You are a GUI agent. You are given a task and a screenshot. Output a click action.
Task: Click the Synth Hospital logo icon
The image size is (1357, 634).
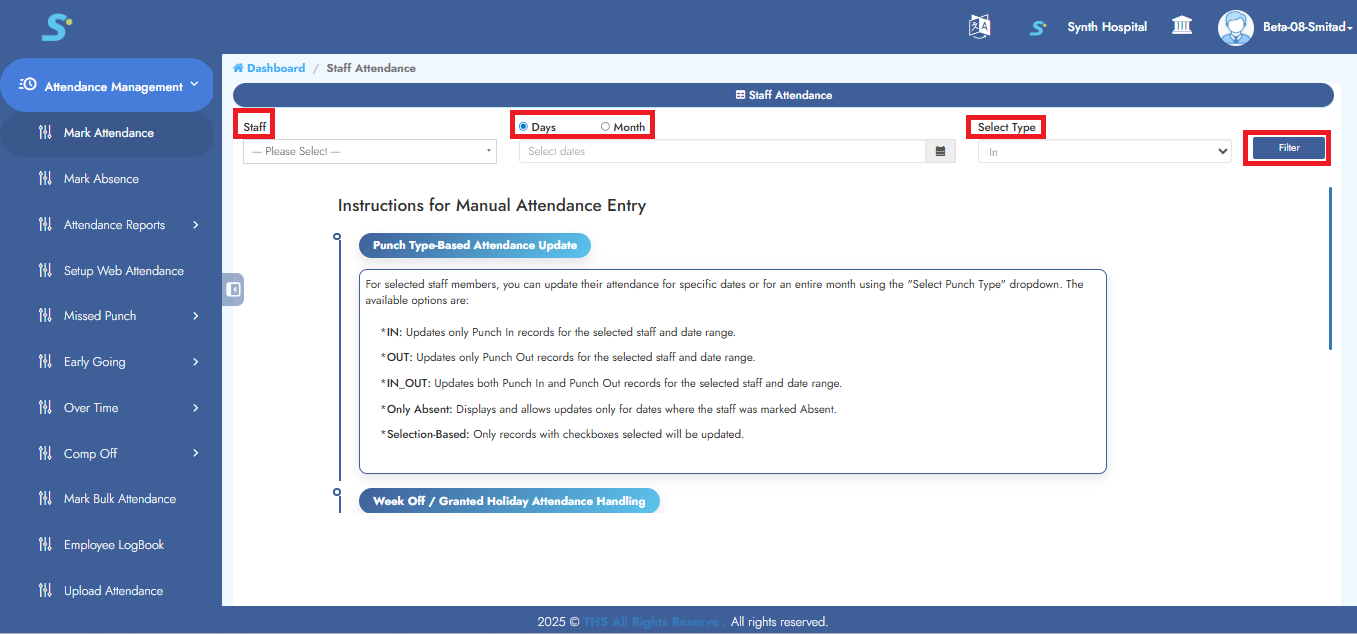pyautogui.click(x=1038, y=28)
